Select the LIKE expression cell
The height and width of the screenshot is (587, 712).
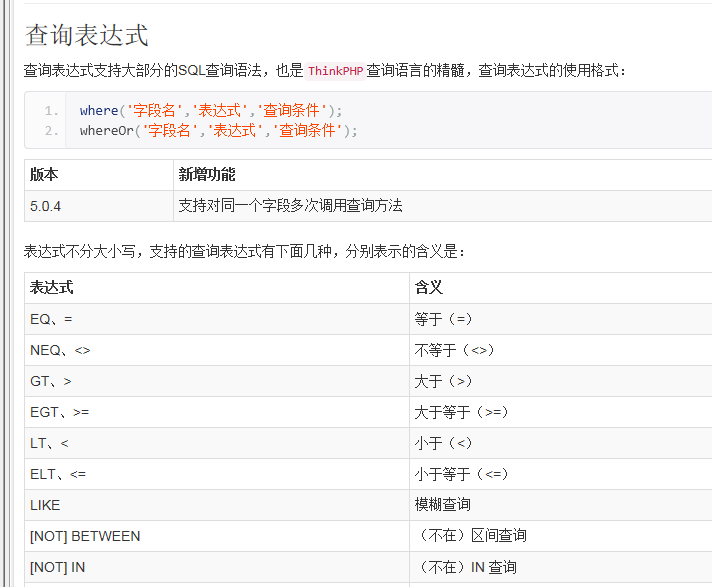(45, 505)
